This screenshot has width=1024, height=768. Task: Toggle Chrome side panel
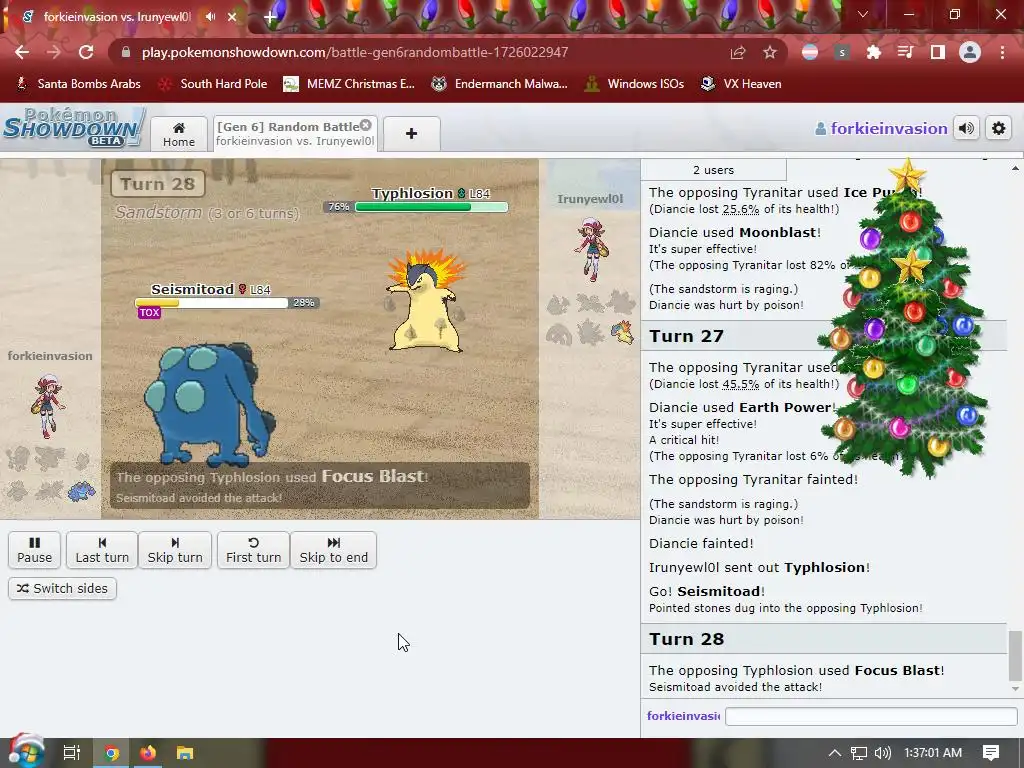[938, 52]
